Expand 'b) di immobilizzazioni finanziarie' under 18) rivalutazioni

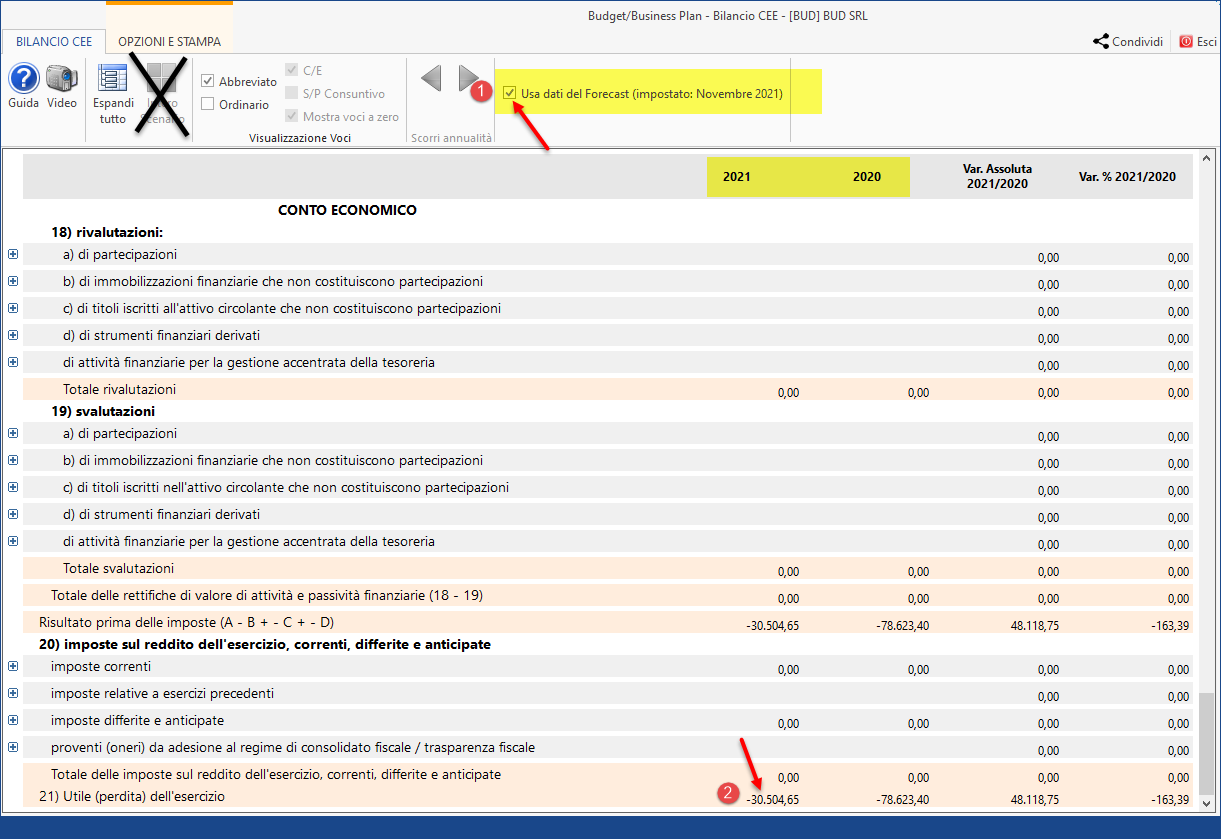(13, 281)
